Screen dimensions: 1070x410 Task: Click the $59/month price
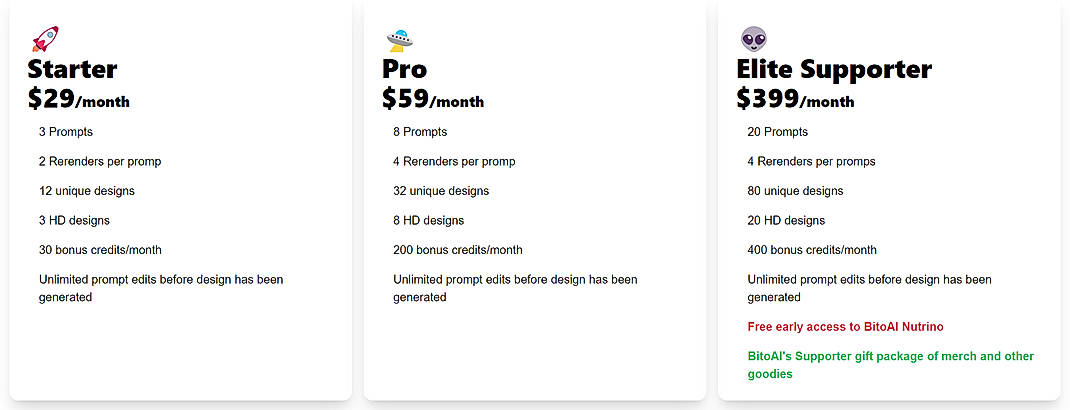[x=433, y=99]
